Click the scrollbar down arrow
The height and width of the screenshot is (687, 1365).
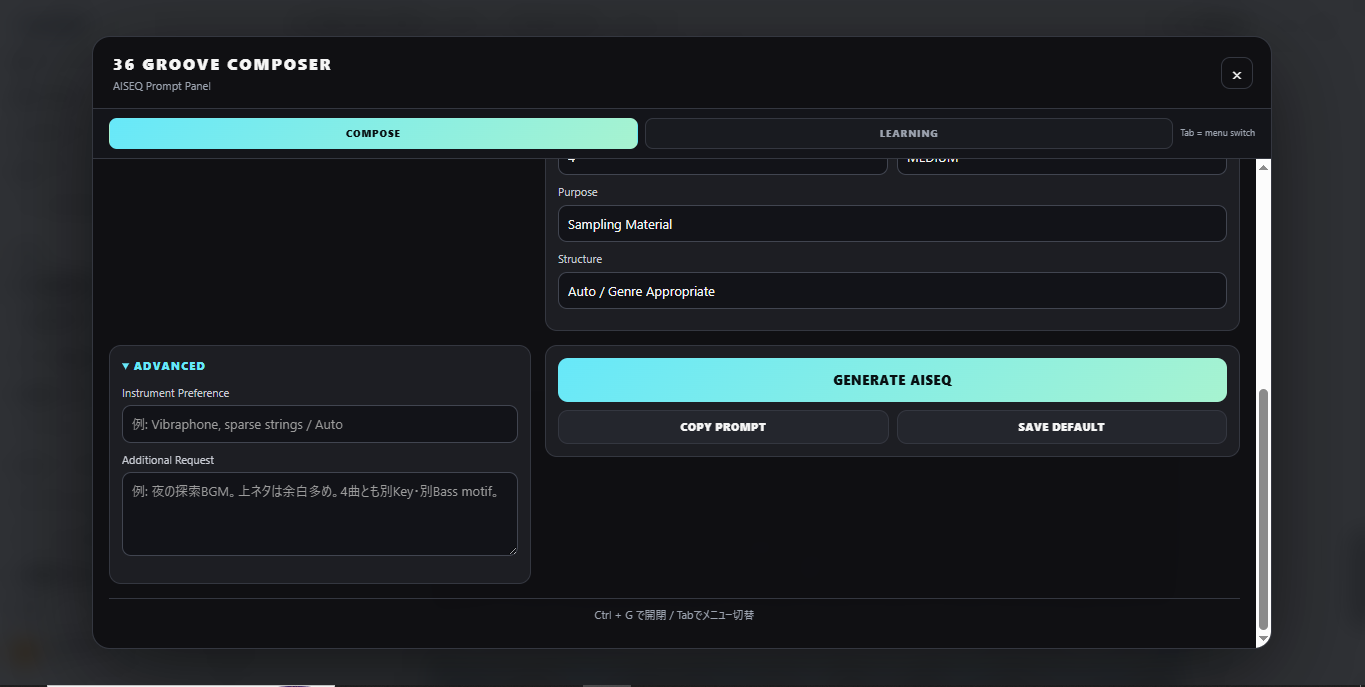click(x=1263, y=638)
